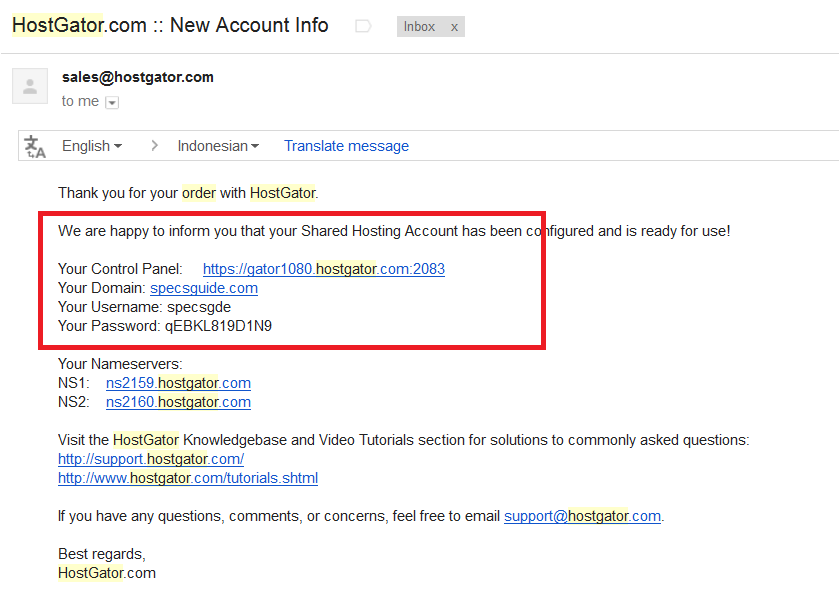Open the gator1080 control panel link

point(323,269)
